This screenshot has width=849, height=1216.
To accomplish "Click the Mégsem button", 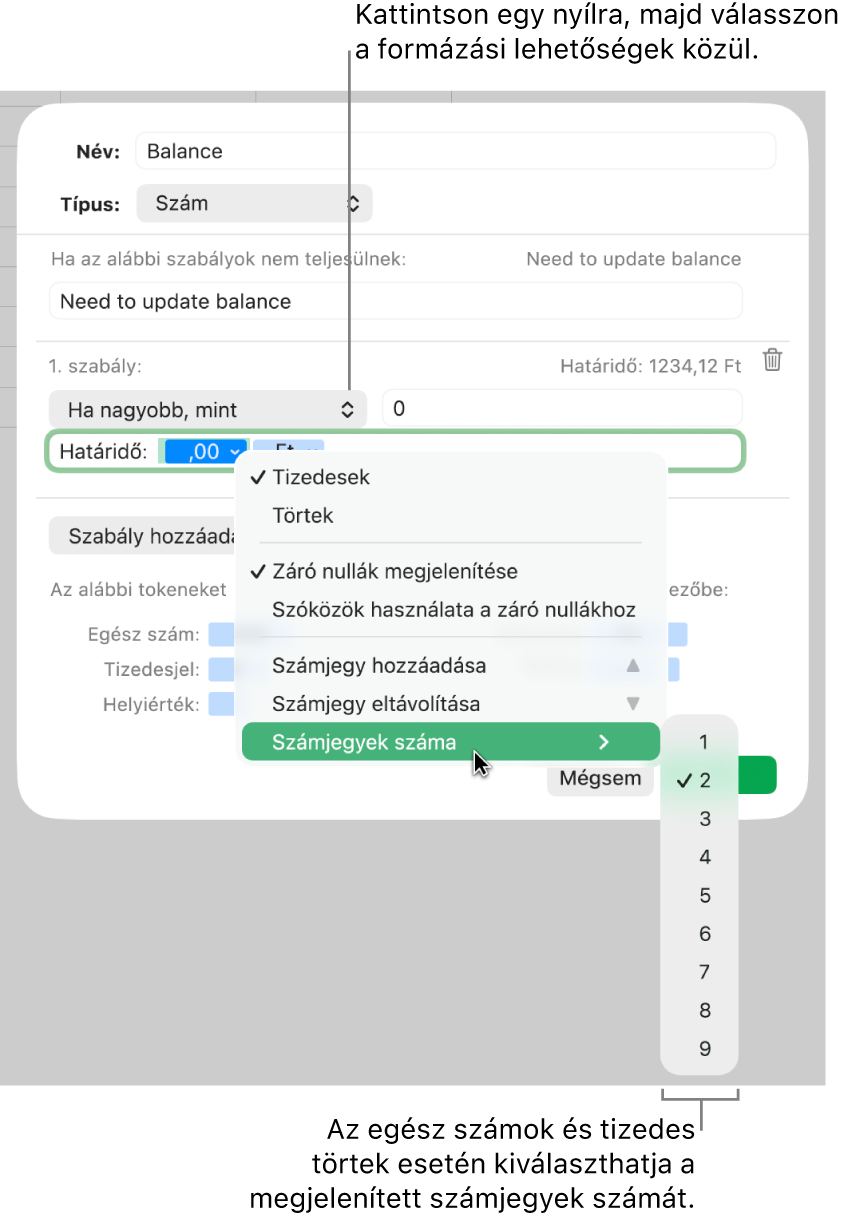I will click(x=600, y=778).
